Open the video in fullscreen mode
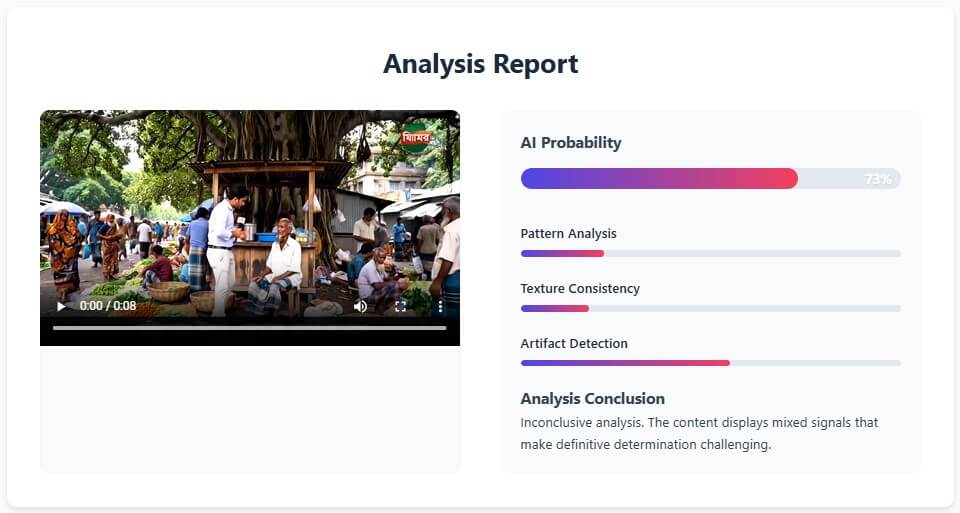The image size is (960, 513). point(400,306)
